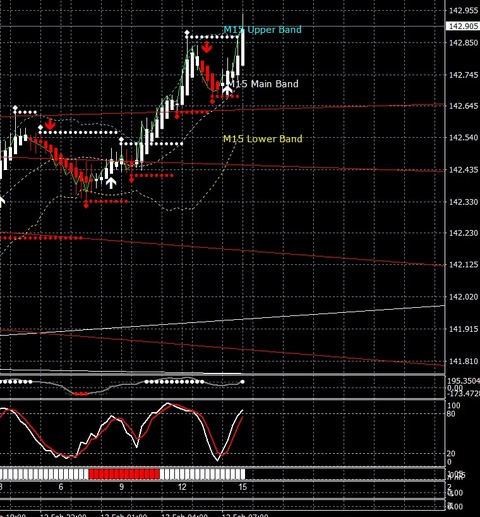
Task: Click the 142.850 price axis label
Action: click(463, 43)
